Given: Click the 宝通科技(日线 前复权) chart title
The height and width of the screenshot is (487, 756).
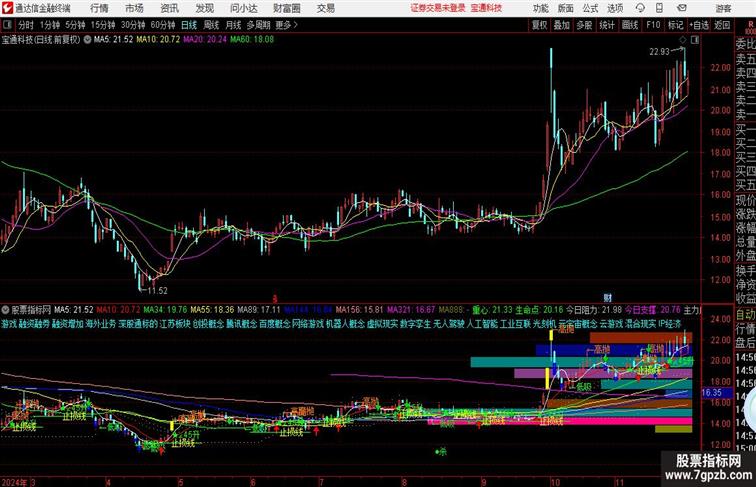Looking at the screenshot, I should (x=41, y=40).
